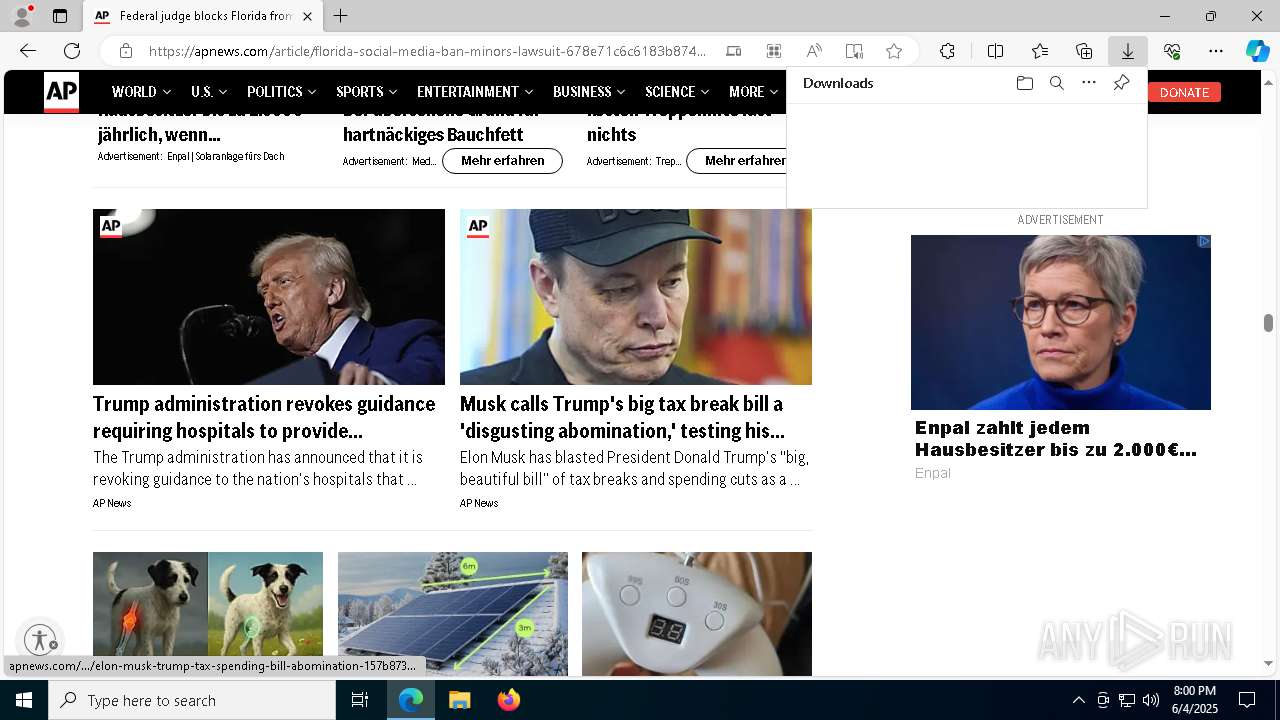Expand the SCIENCE menu
The height and width of the screenshot is (720, 1280).
(x=677, y=92)
